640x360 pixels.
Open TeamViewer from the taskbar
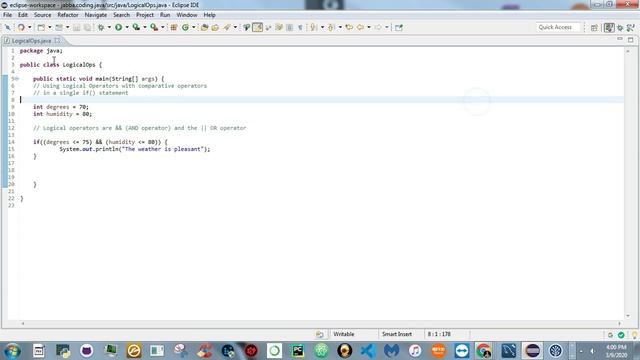pos(462,351)
